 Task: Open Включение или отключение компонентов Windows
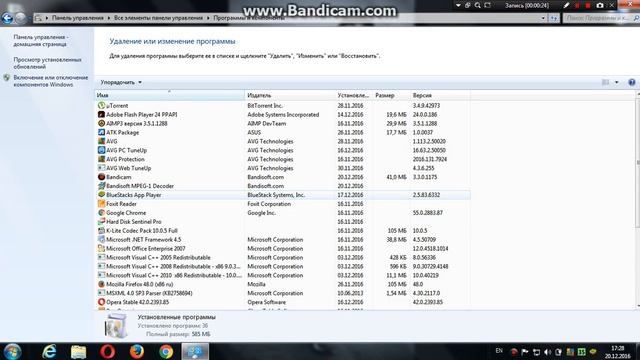[51, 81]
